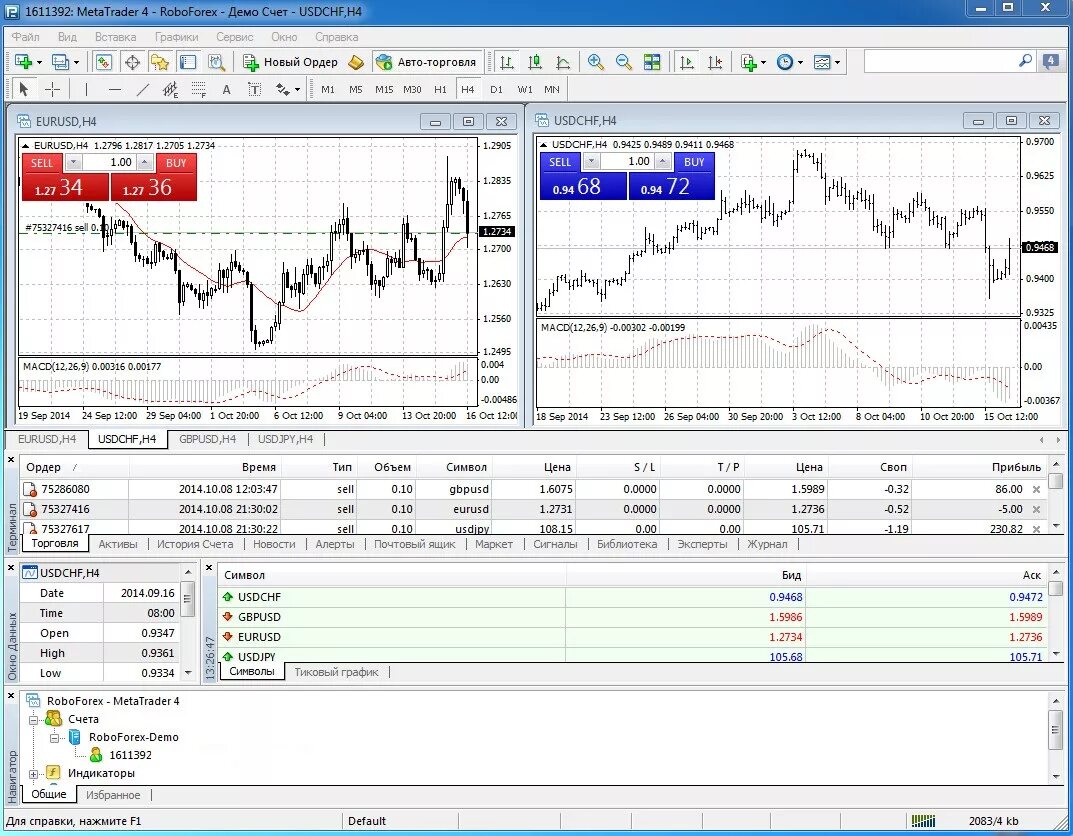The height and width of the screenshot is (836, 1073).
Task: Open the Strategy Tester magnifier icon
Action: coord(217,62)
